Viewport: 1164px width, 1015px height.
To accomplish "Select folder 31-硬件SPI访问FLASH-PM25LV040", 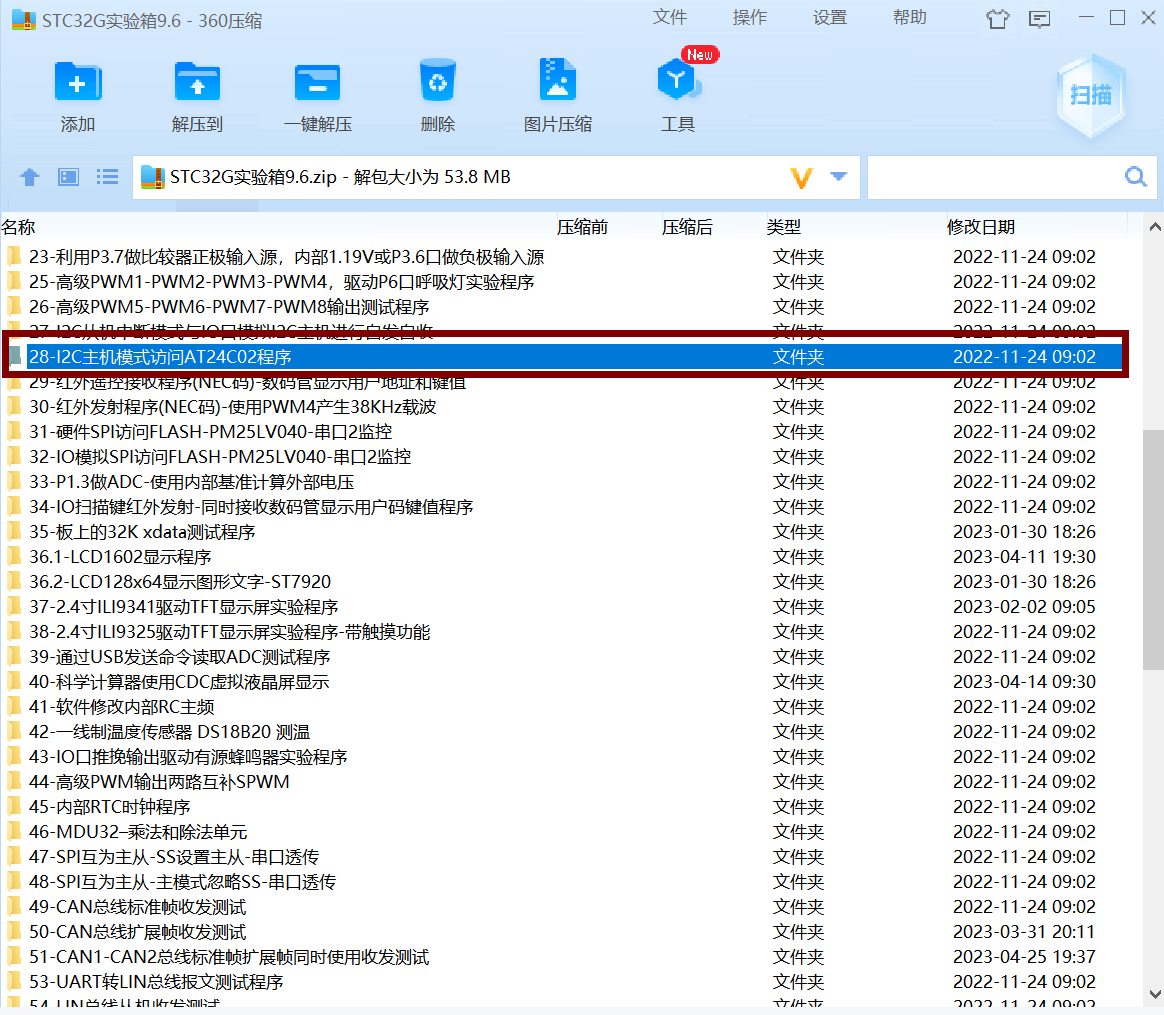I will [210, 431].
